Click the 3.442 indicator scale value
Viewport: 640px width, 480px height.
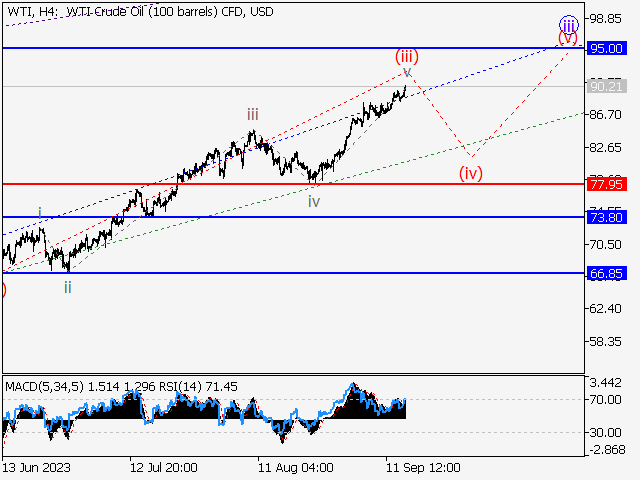[605, 383]
